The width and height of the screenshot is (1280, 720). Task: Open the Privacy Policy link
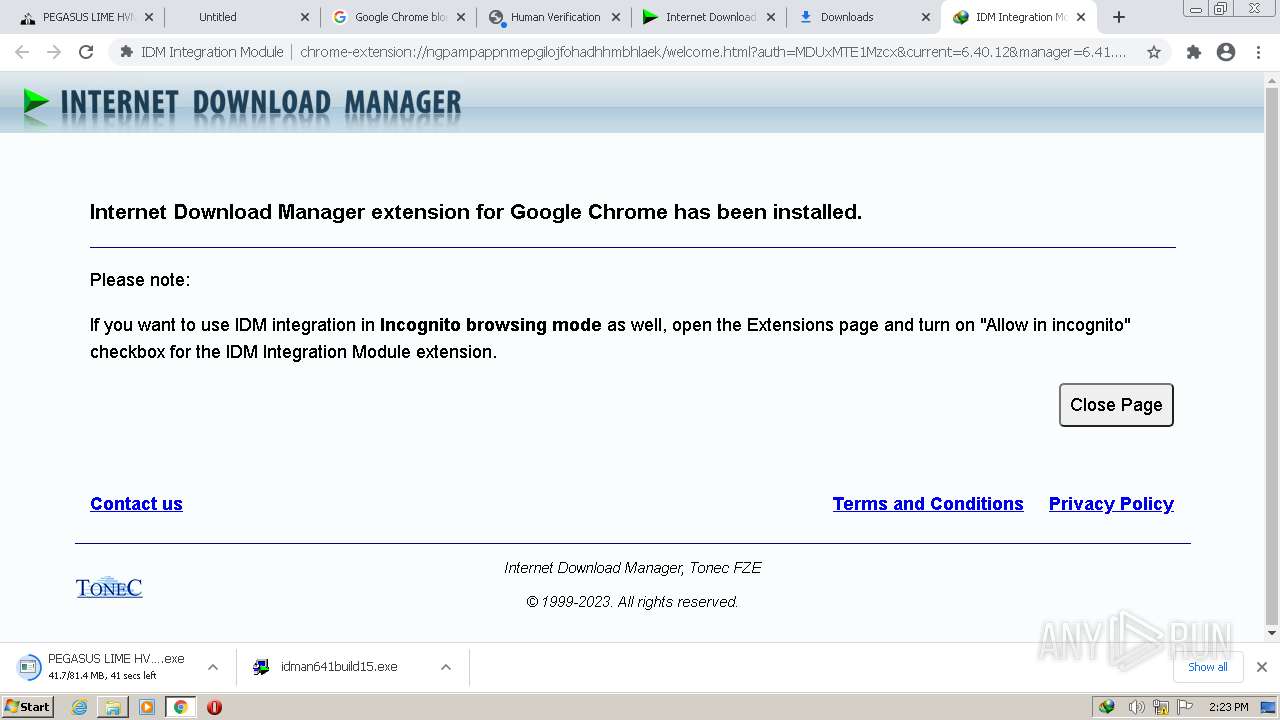[1111, 504]
